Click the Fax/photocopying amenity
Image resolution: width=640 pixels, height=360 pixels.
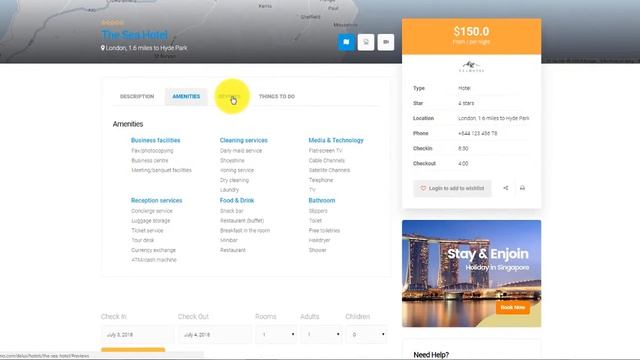[152, 151]
